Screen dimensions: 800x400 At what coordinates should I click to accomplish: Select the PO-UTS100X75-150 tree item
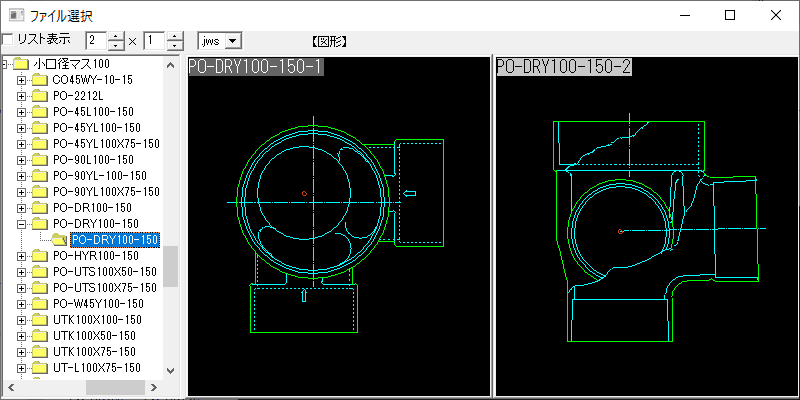coord(105,288)
